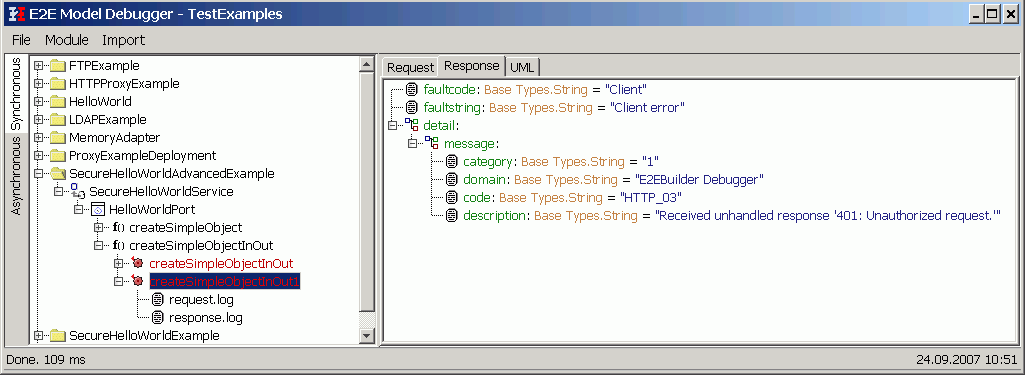1025x375 pixels.
Task: Select the response.log tree item
Action: tap(205, 318)
